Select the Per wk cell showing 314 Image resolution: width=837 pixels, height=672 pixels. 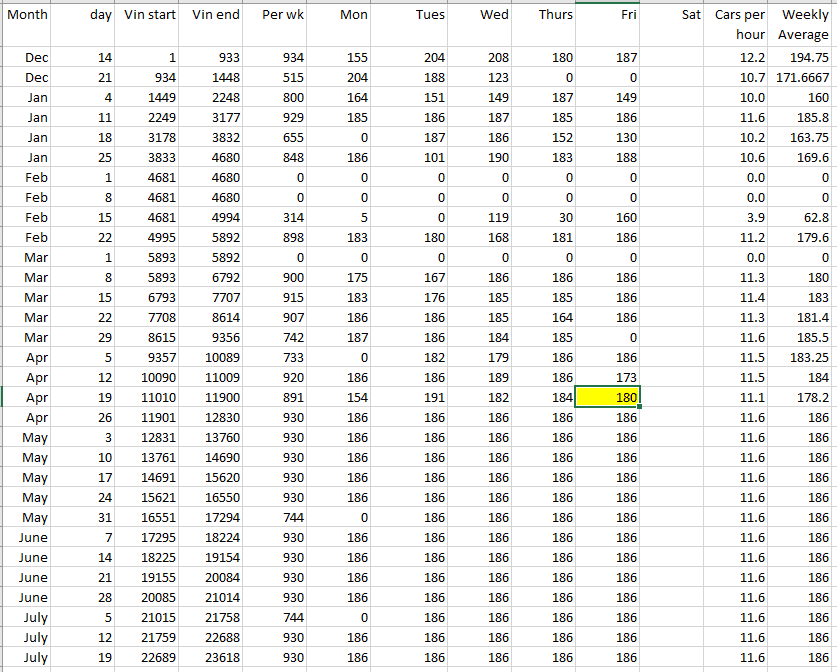click(277, 217)
